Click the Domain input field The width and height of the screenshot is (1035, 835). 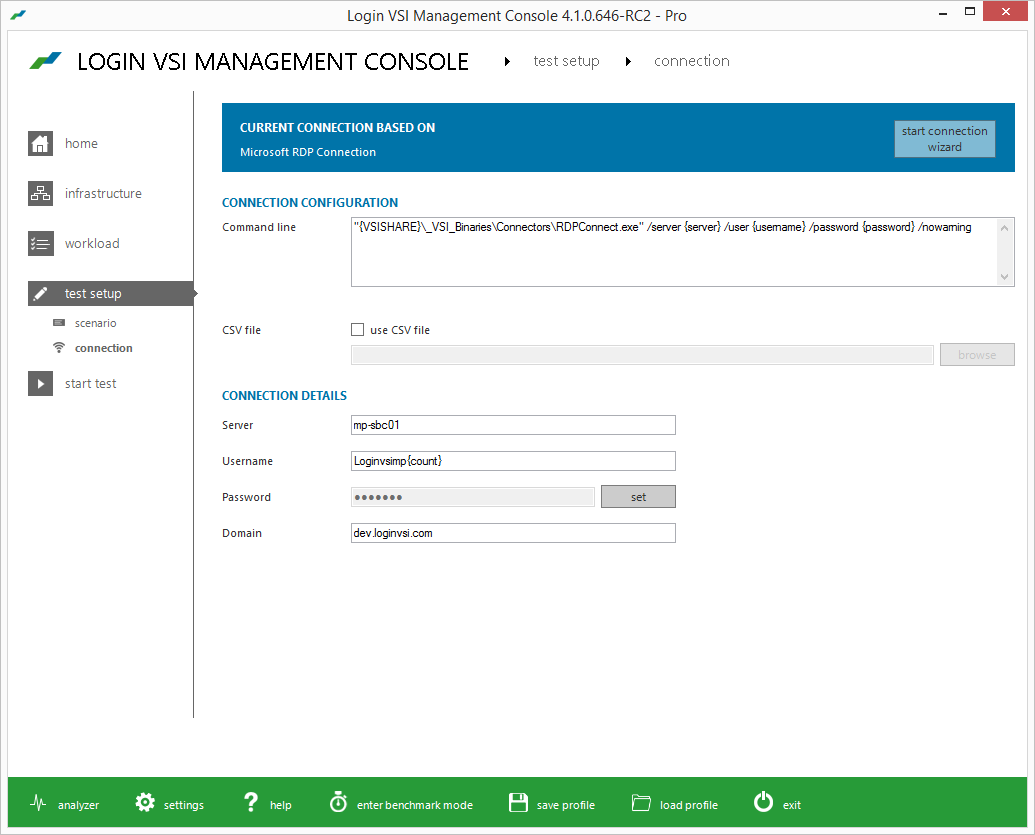tap(514, 533)
